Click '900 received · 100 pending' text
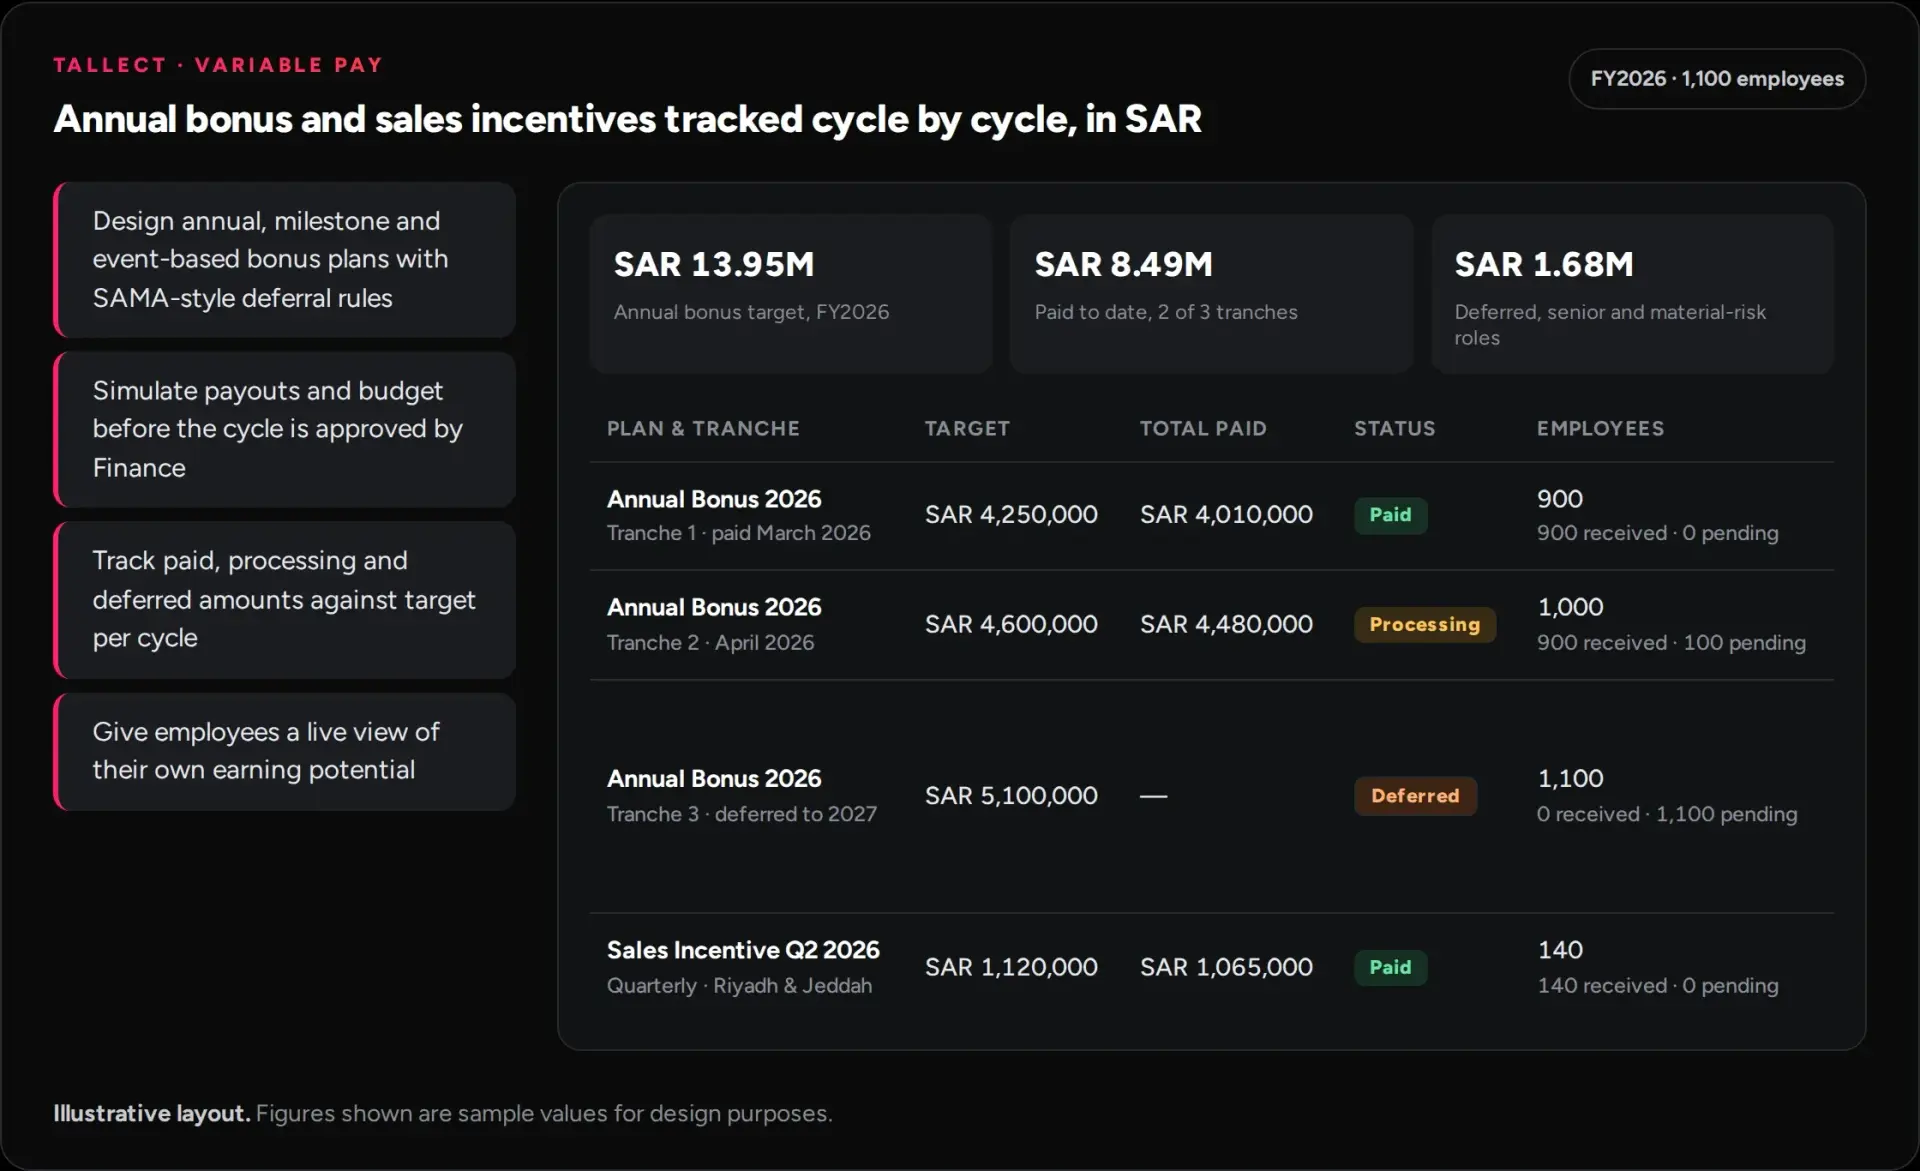Screen dimensions: 1920x1171 click(1671, 643)
